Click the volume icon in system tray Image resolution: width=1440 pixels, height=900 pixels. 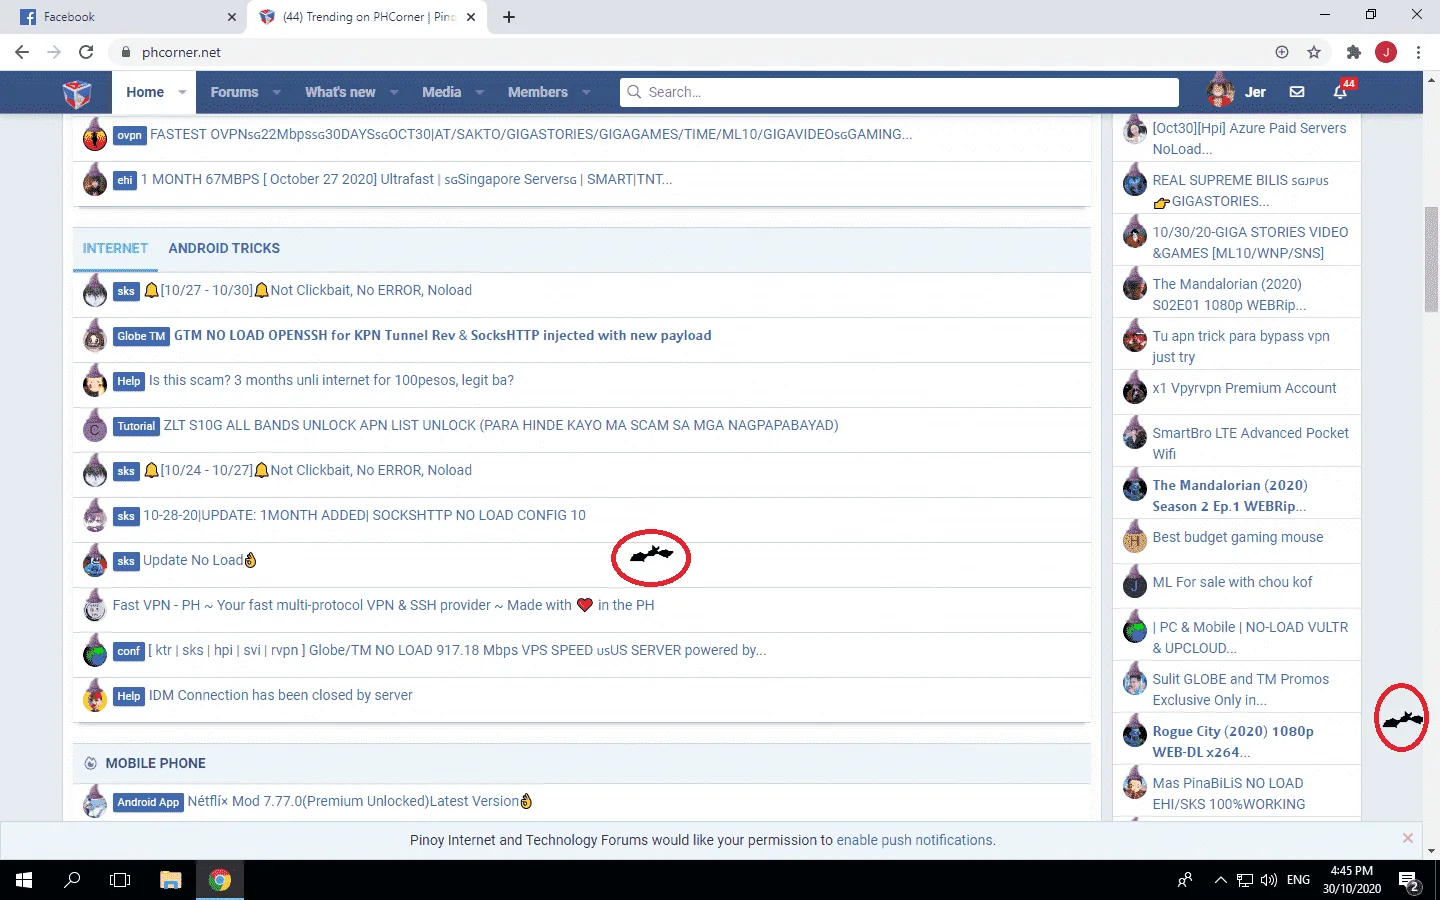(1269, 880)
